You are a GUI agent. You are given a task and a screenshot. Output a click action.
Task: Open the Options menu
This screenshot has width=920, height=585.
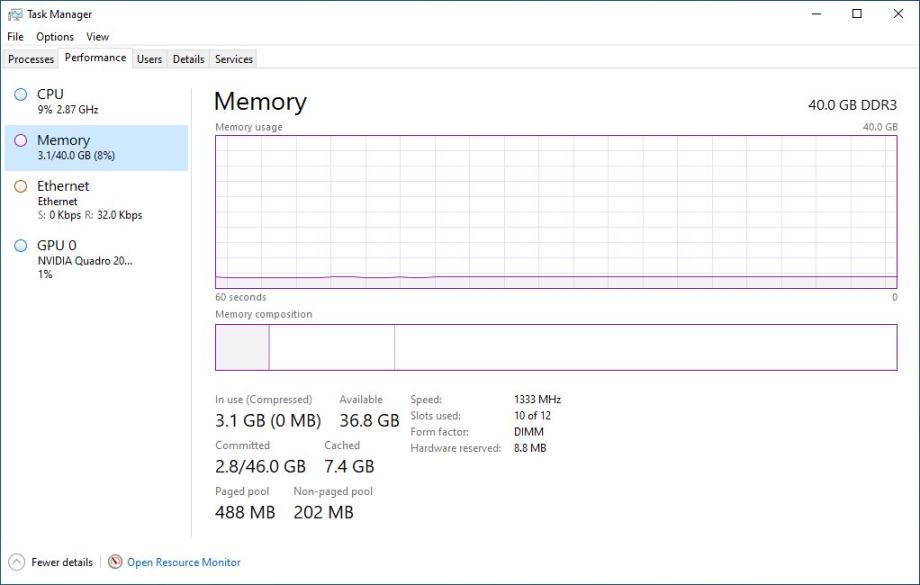point(55,37)
